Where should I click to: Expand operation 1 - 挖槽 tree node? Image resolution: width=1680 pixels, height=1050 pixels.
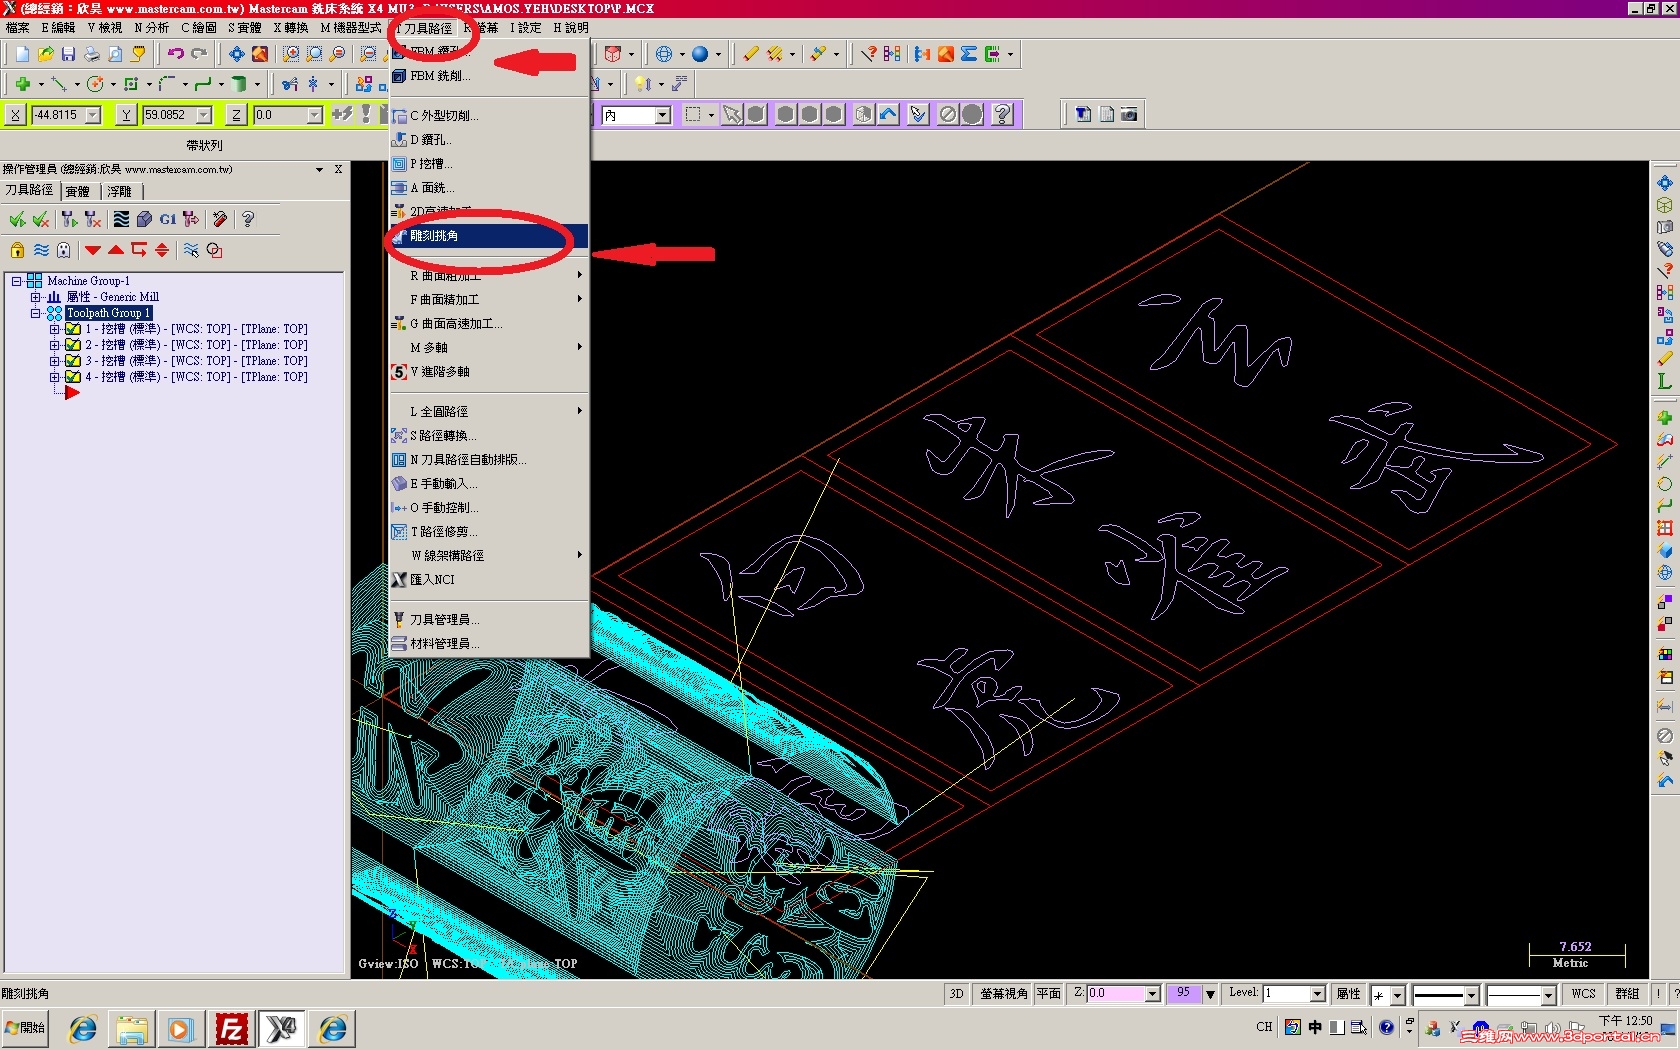click(x=54, y=329)
